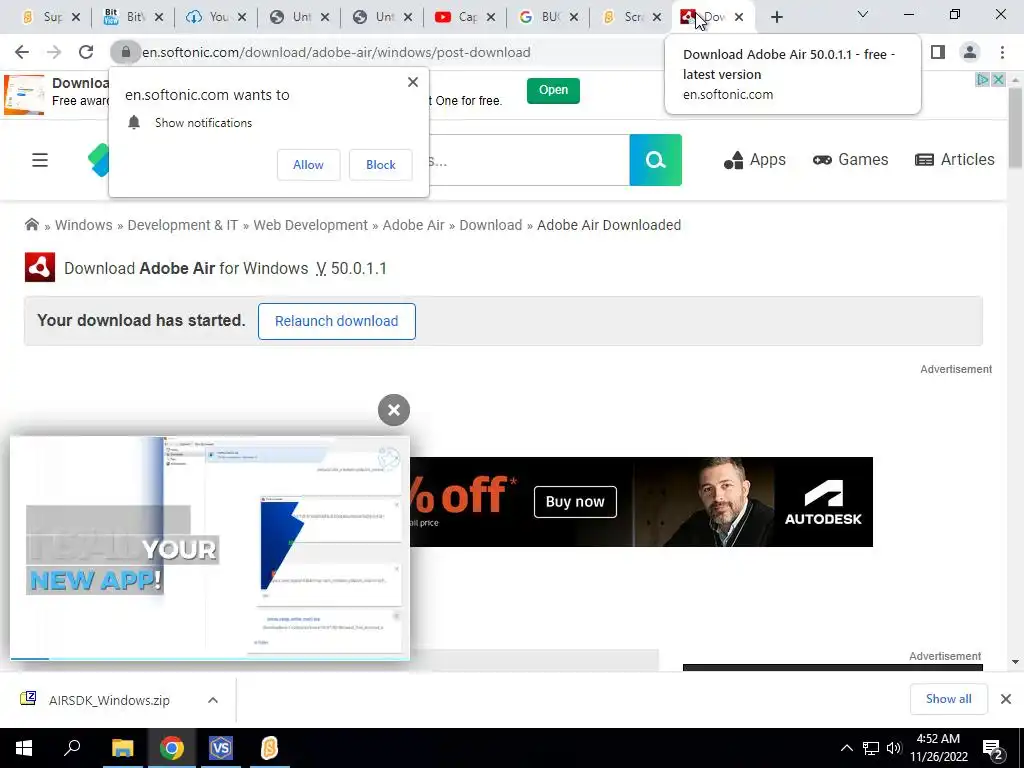1024x768 pixels.
Task: Follow the Adobe Air breadcrumb link
Action: (x=413, y=225)
